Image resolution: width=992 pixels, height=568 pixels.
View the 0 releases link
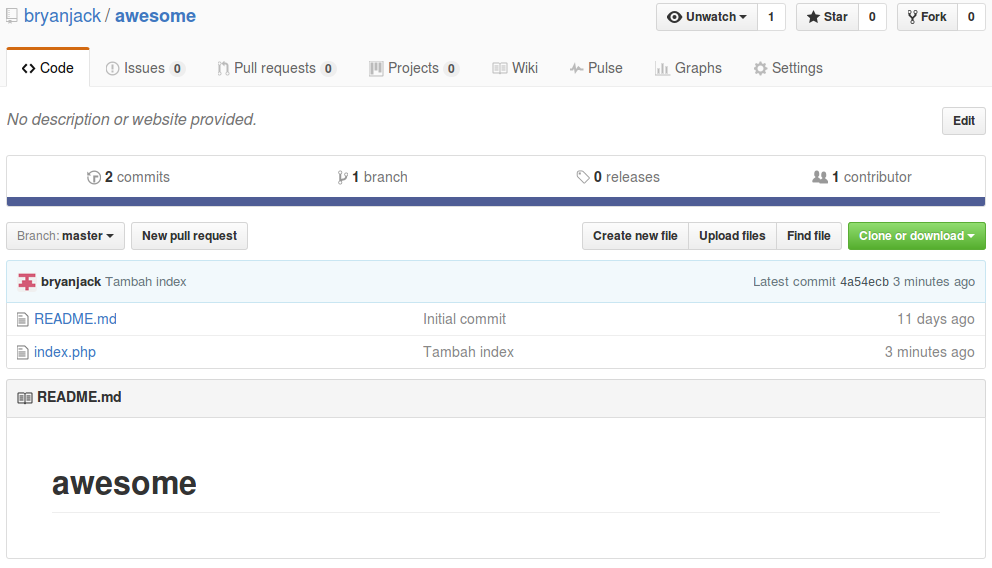pyautogui.click(x=618, y=177)
